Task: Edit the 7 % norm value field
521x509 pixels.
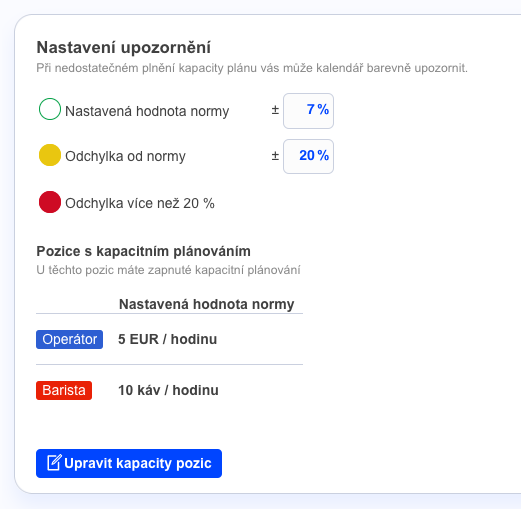Action: [x=308, y=111]
